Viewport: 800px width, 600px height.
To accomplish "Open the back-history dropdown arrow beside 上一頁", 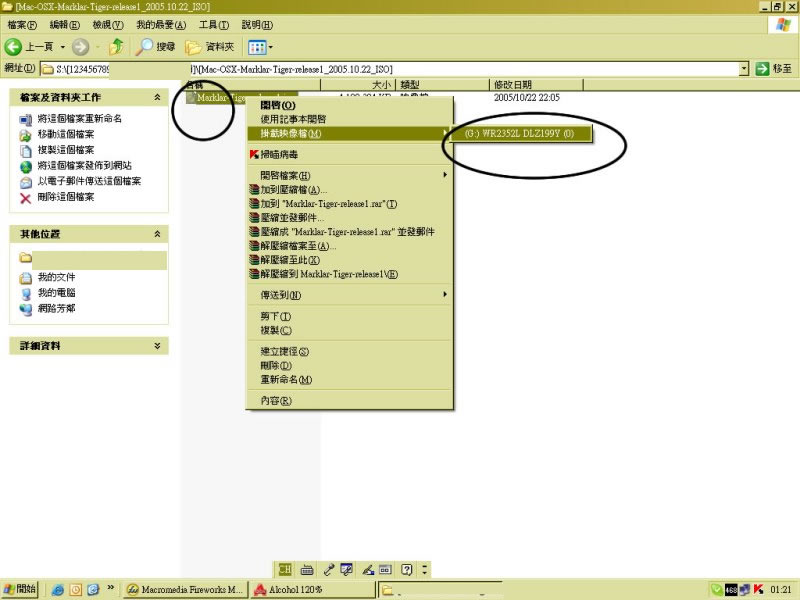I will tap(62, 47).
